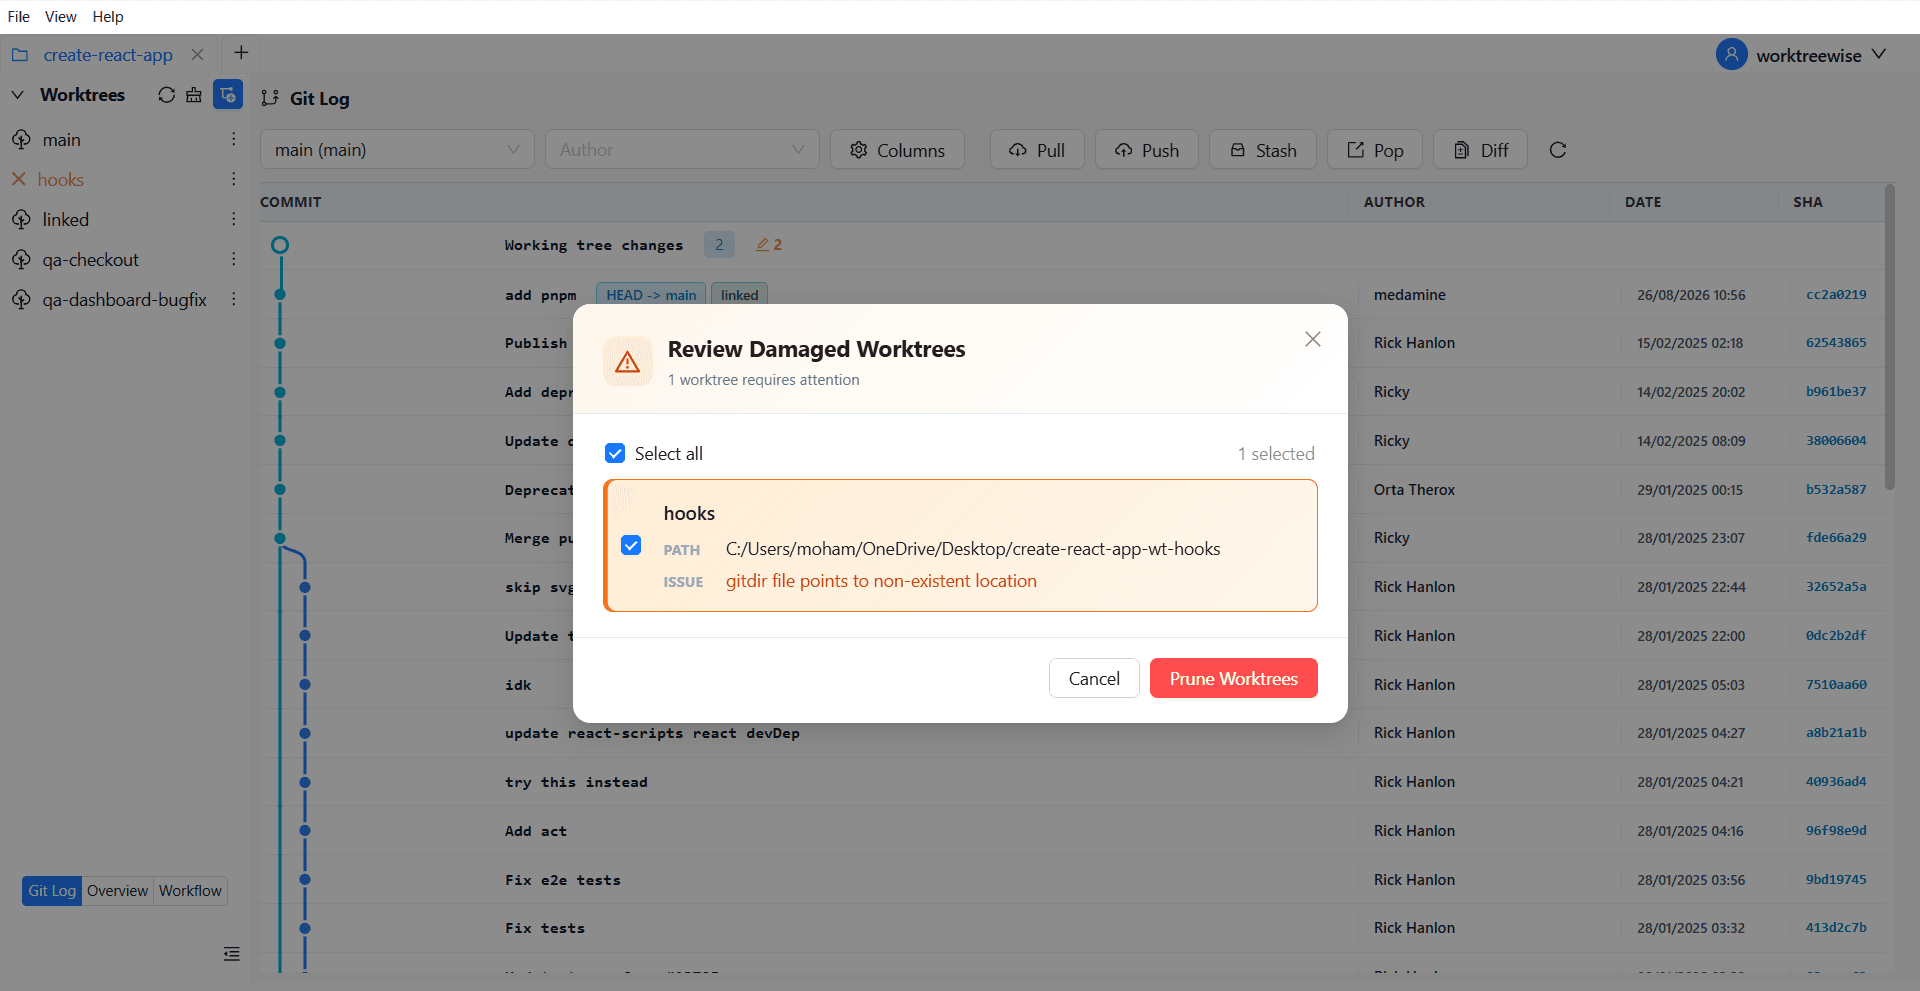Collapse the Worktrees section chevron
This screenshot has height=991, width=1920.
[x=18, y=95]
